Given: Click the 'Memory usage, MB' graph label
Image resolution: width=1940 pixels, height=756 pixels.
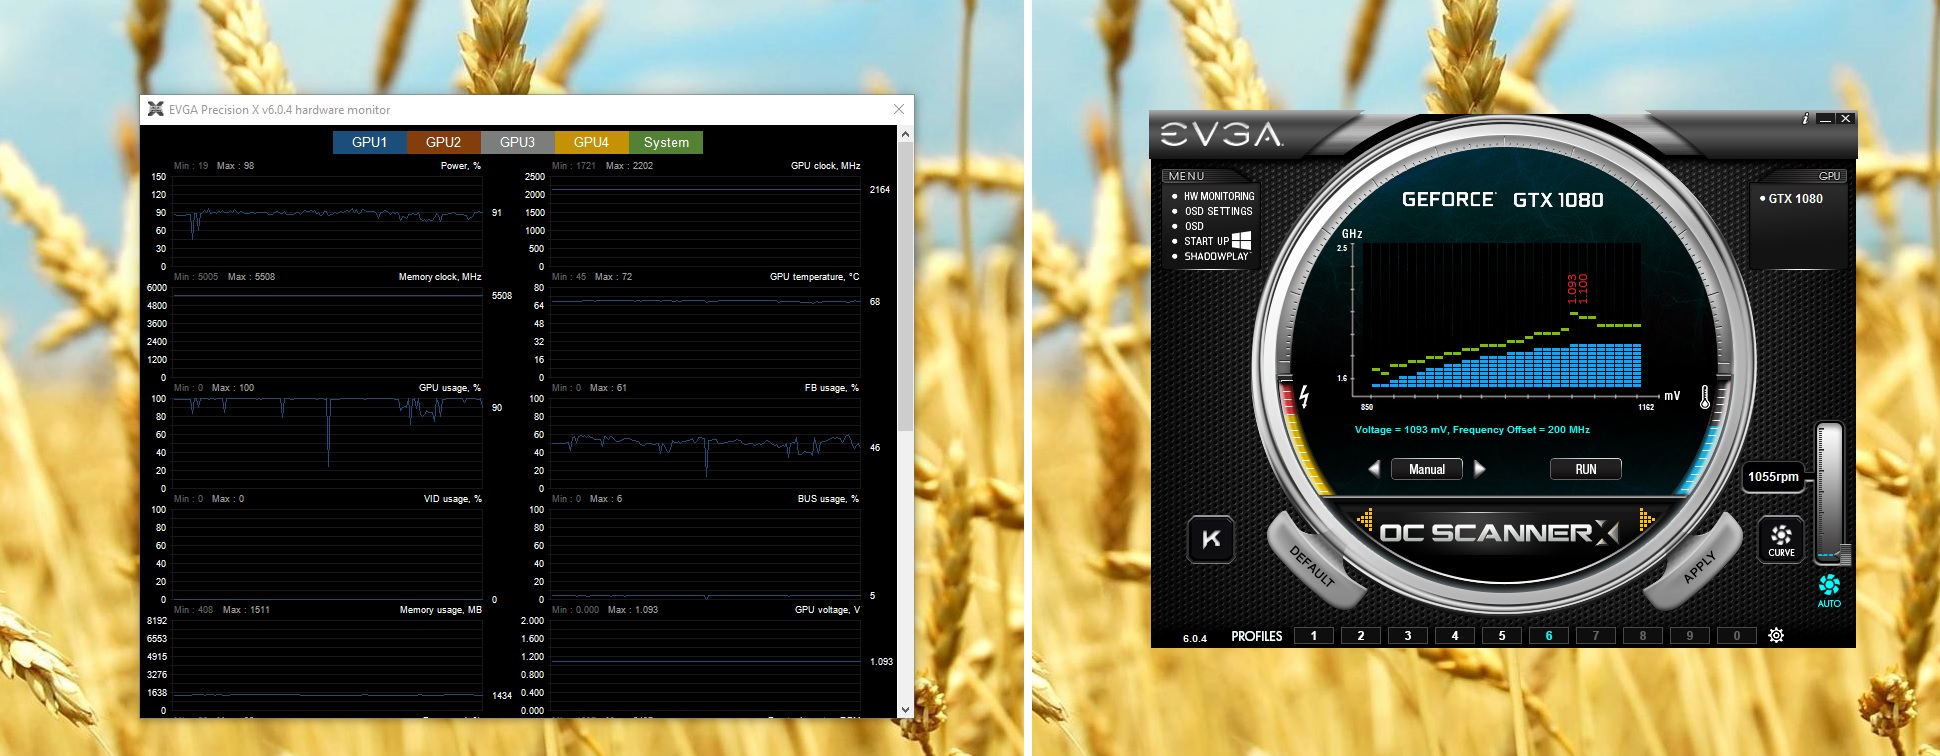Looking at the screenshot, I should point(441,610).
